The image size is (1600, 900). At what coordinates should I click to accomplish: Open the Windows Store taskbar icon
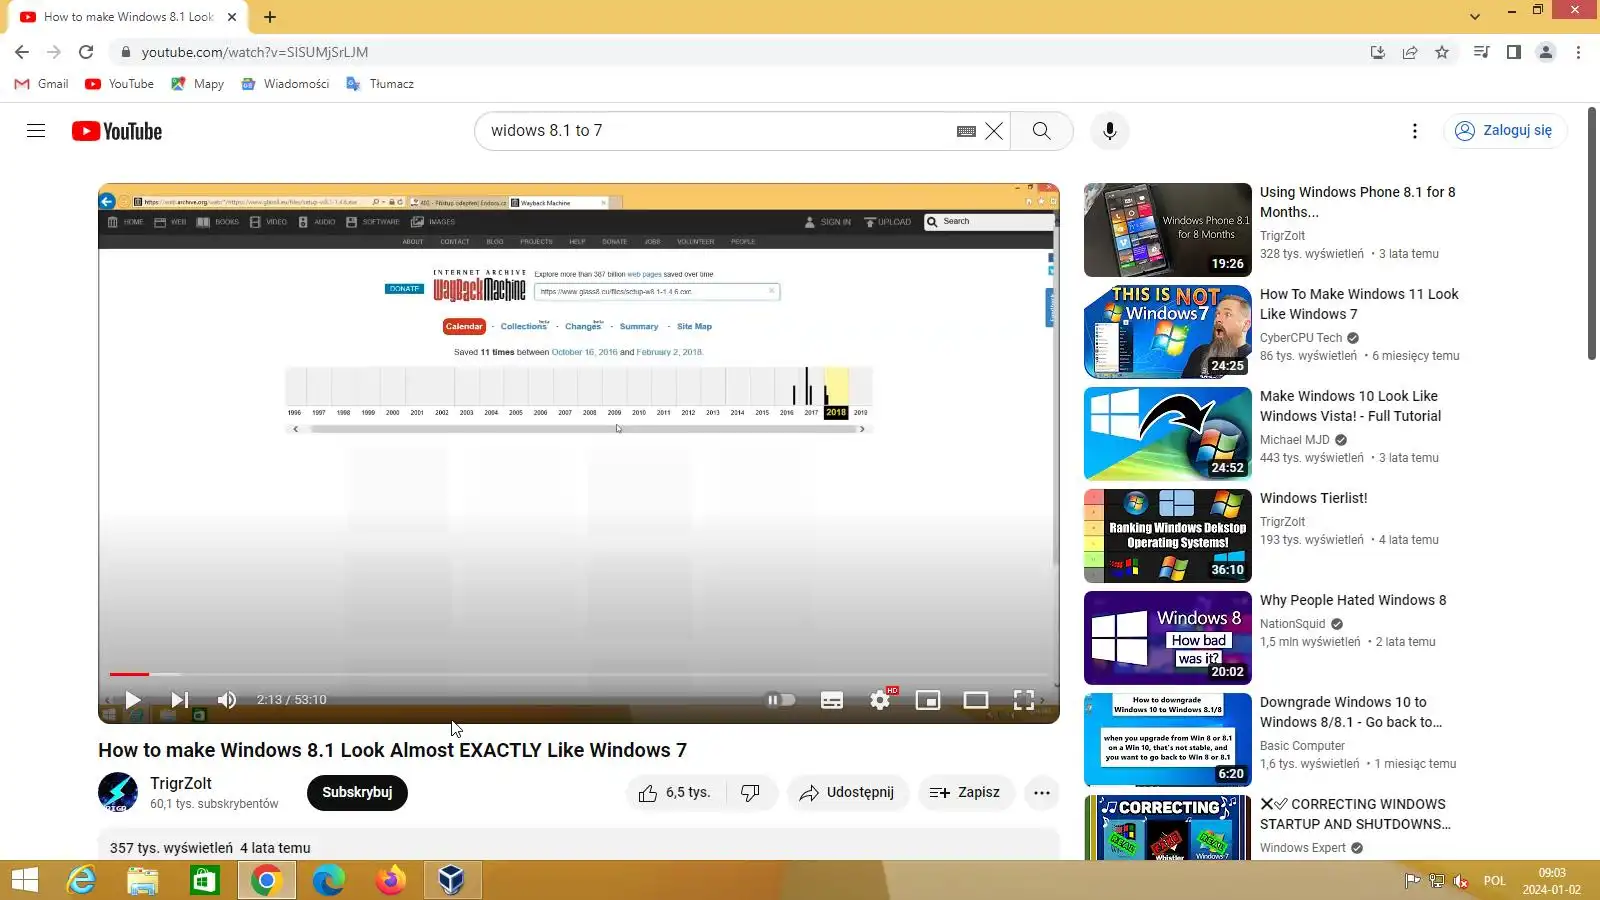205,880
